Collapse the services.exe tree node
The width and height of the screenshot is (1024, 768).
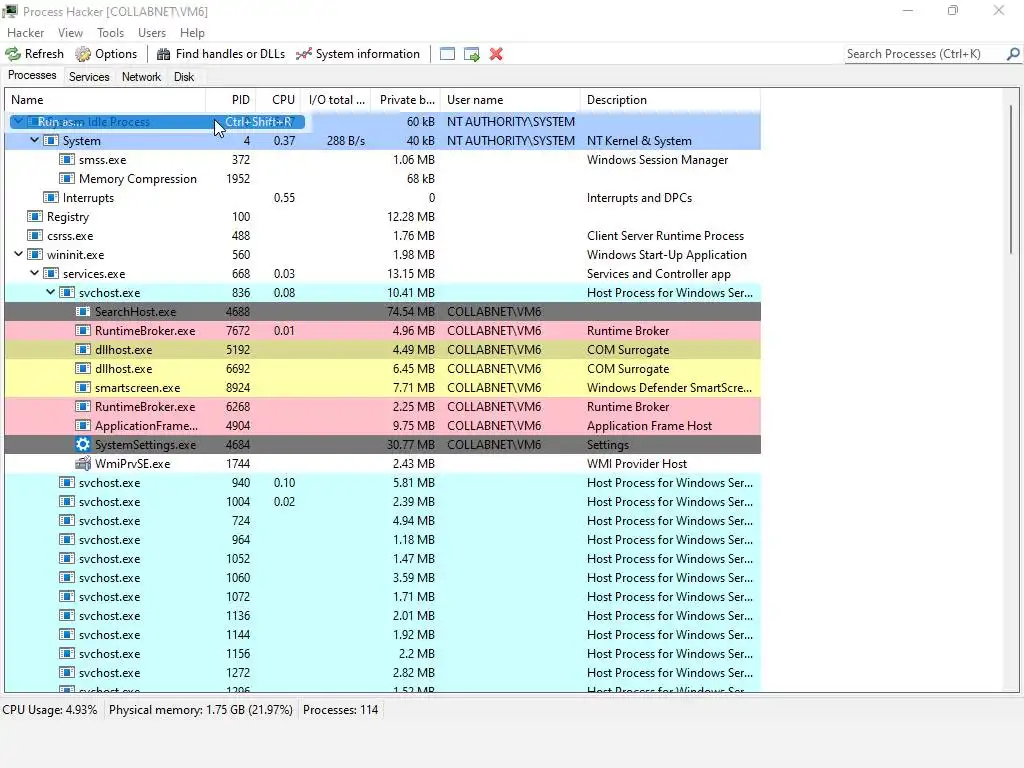tap(35, 273)
